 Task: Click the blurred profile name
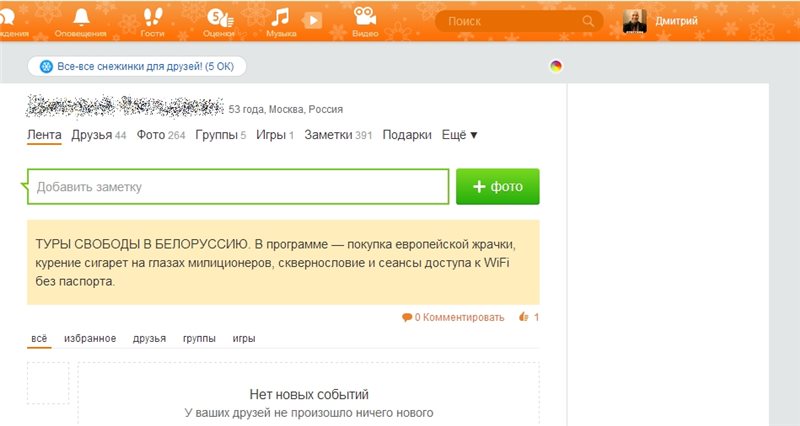tap(125, 107)
